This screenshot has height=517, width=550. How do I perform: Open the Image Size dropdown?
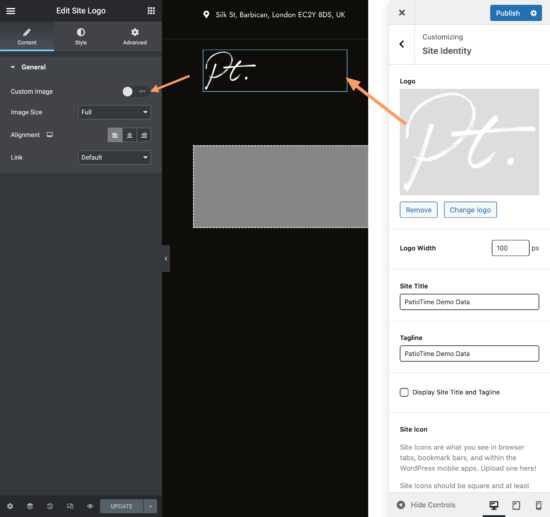click(x=114, y=112)
